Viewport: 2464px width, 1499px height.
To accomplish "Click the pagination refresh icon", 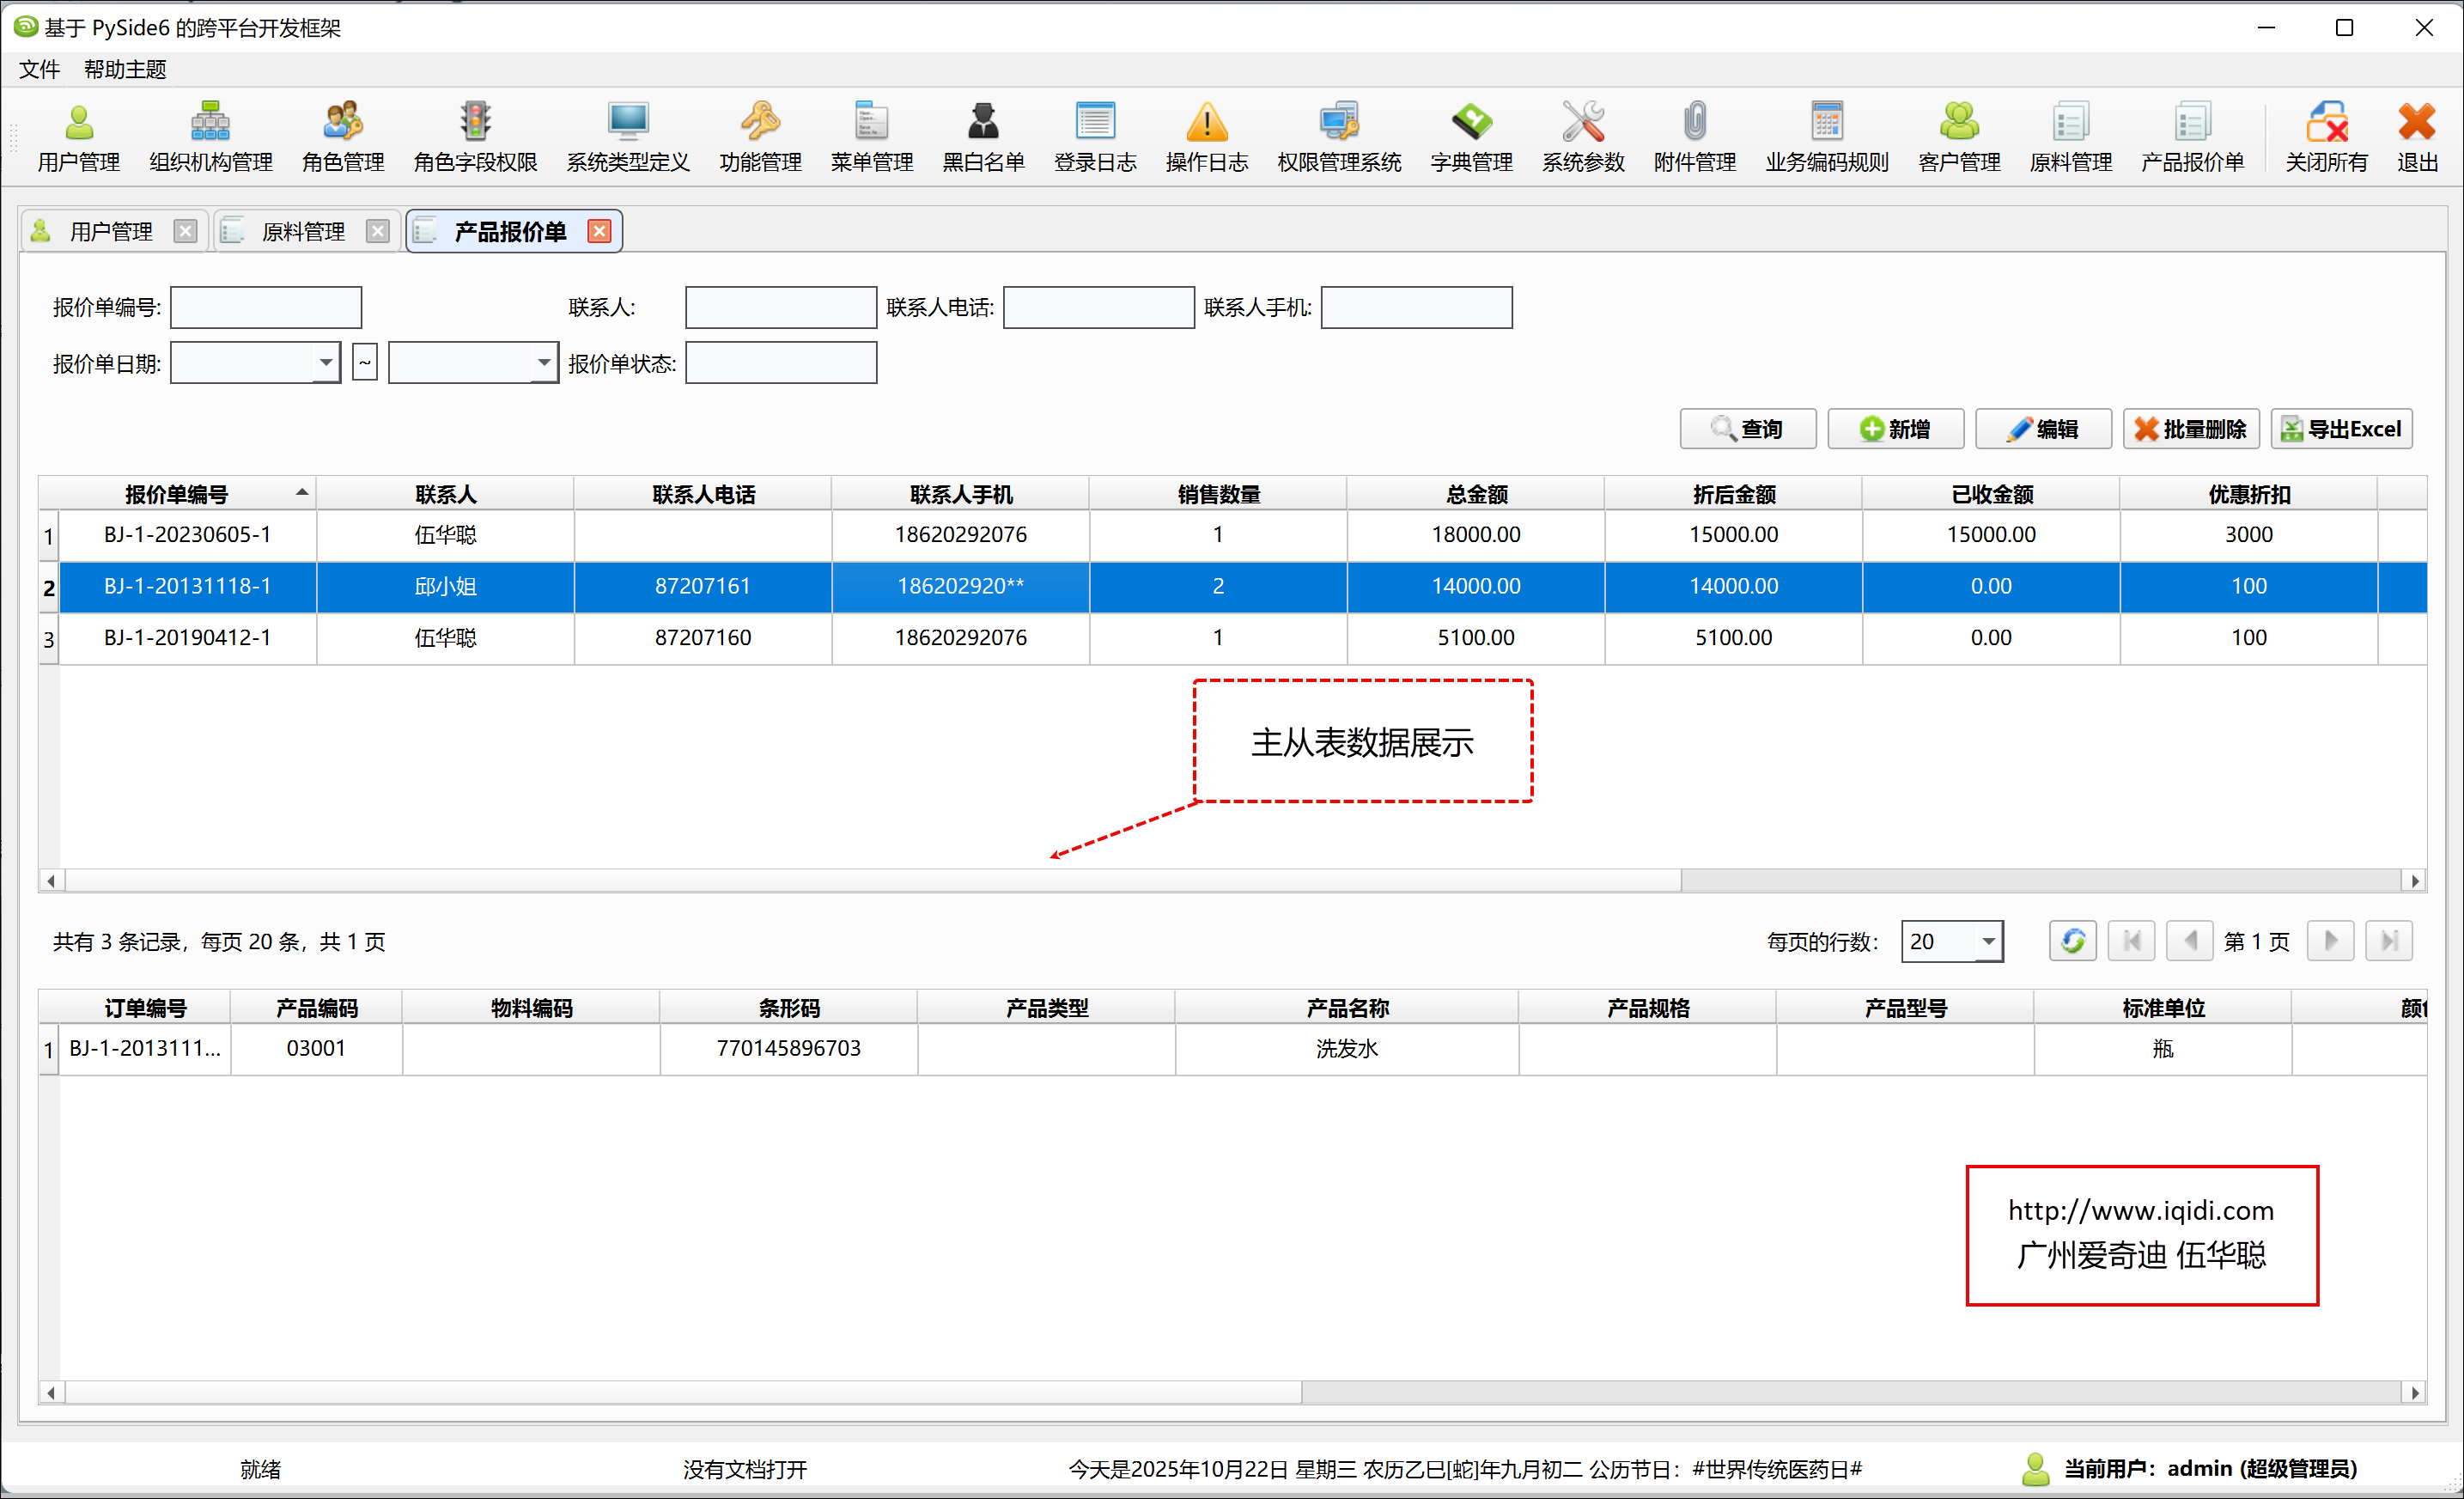I will tap(2072, 941).
